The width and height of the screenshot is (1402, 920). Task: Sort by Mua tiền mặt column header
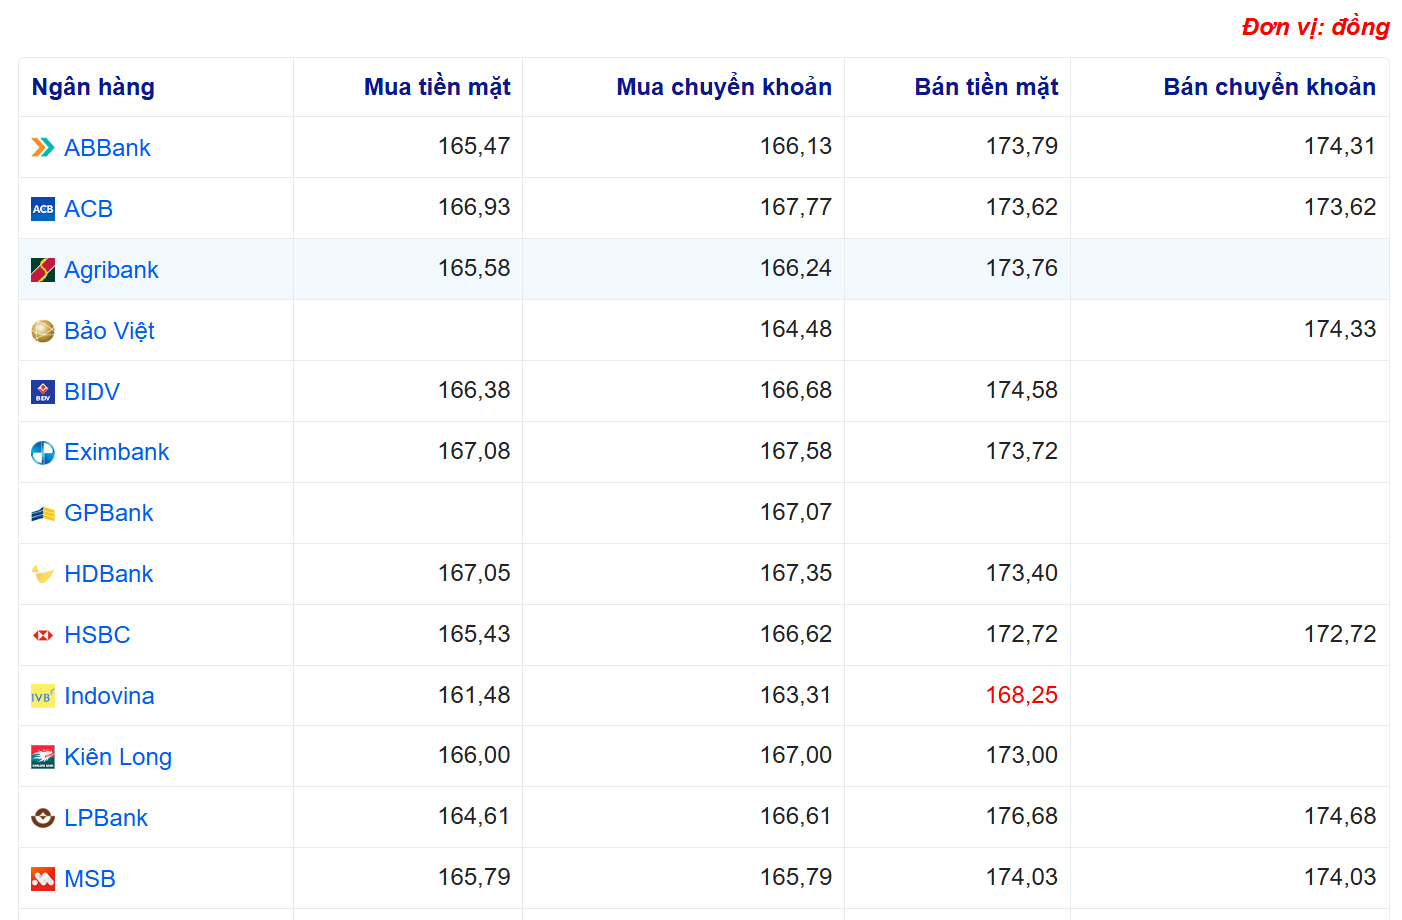[437, 87]
